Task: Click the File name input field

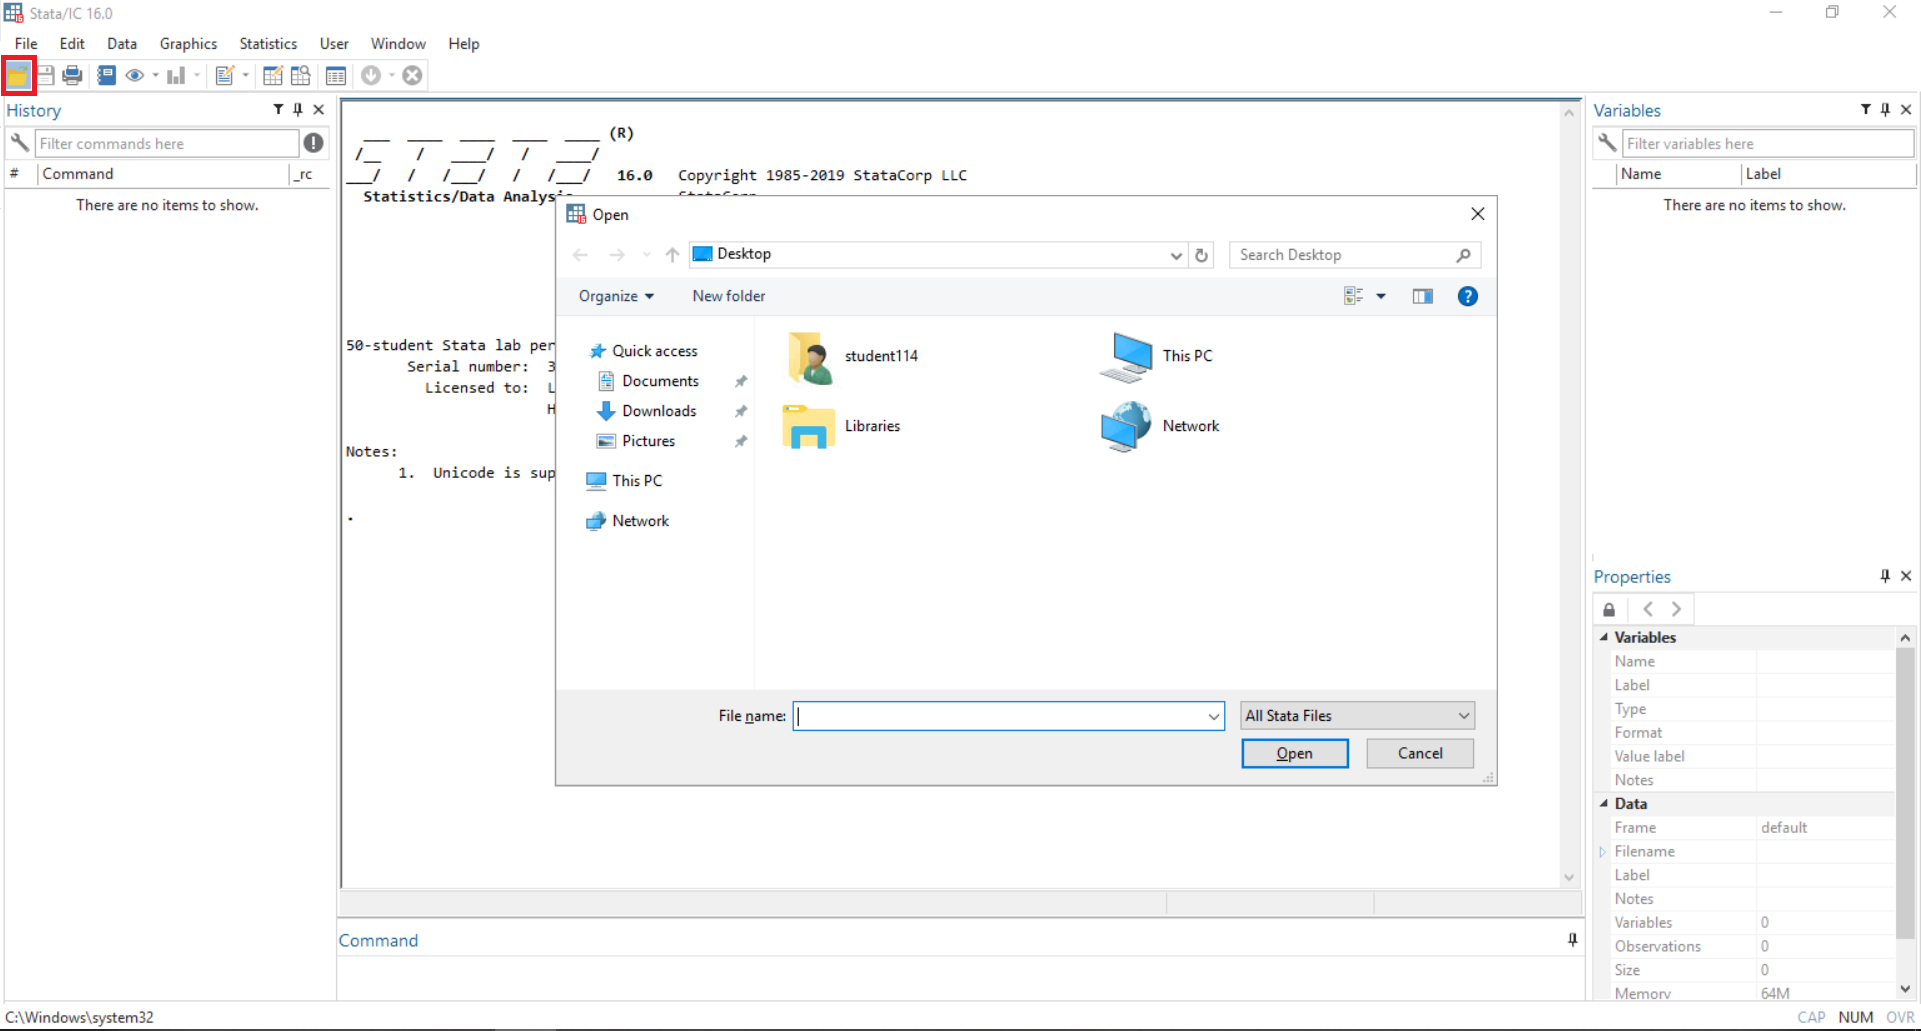Action: coord(1008,716)
